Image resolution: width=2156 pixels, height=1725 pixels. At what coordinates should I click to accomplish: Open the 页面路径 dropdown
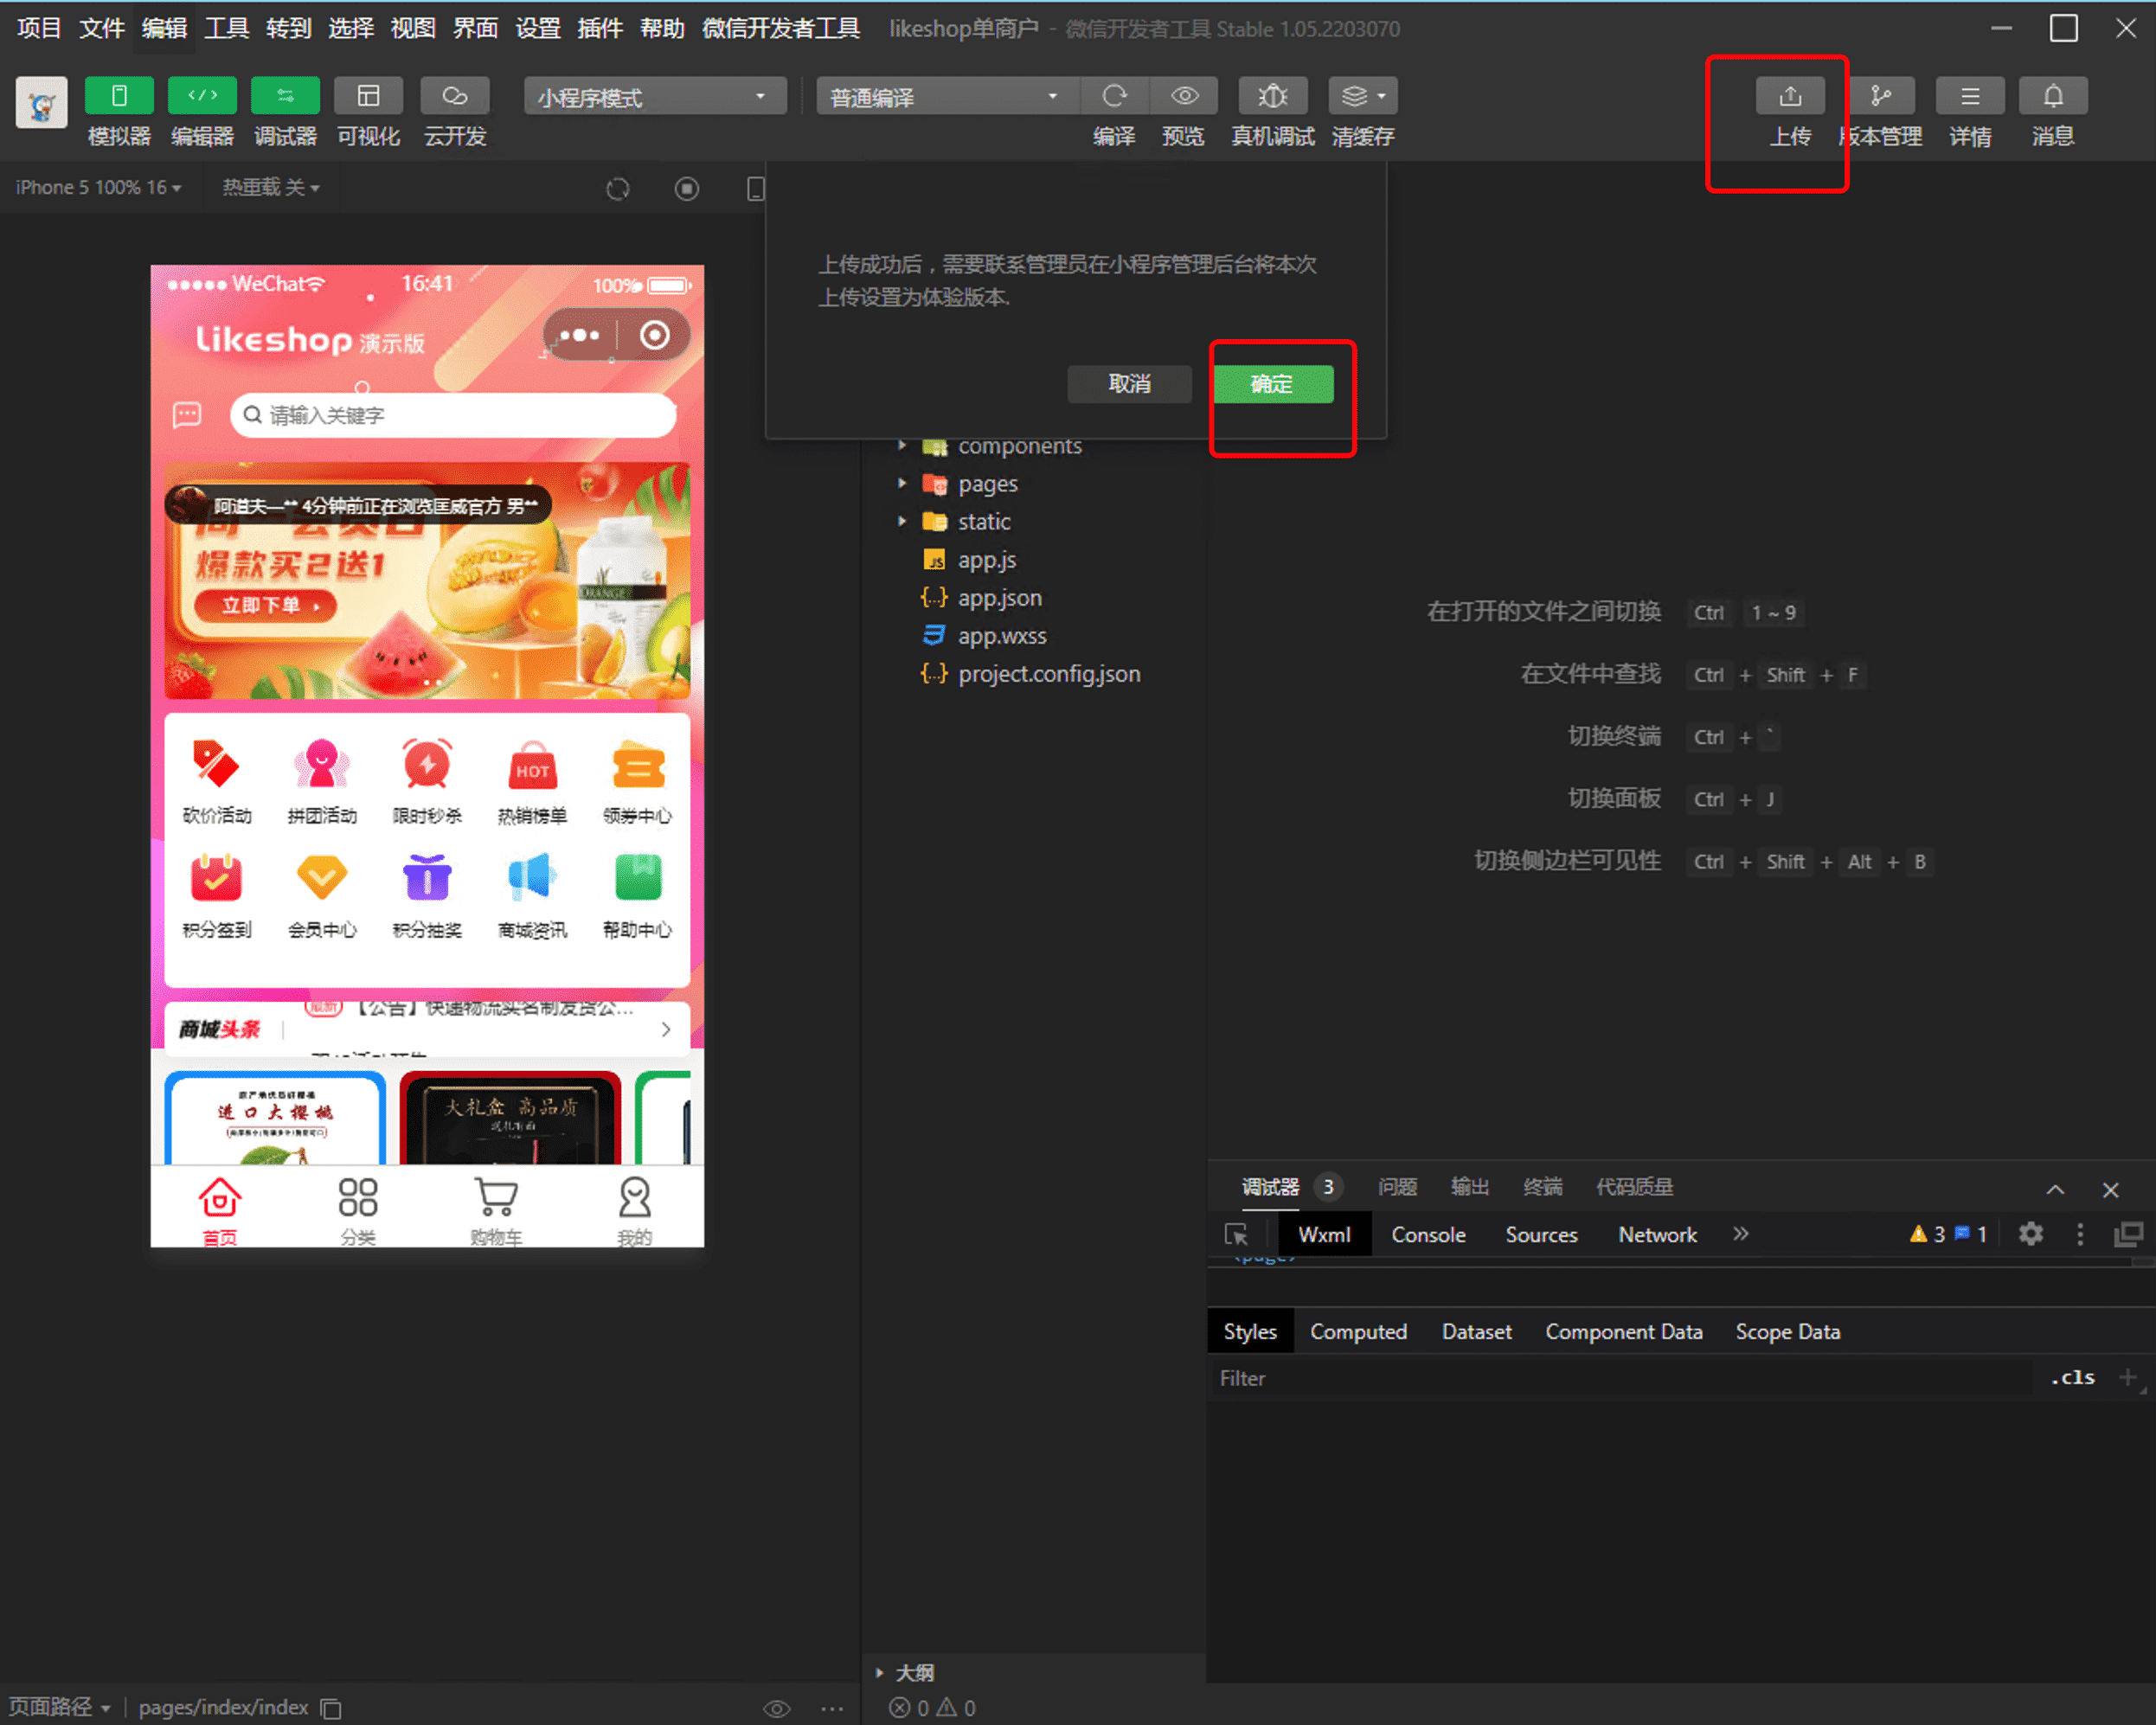point(58,1706)
